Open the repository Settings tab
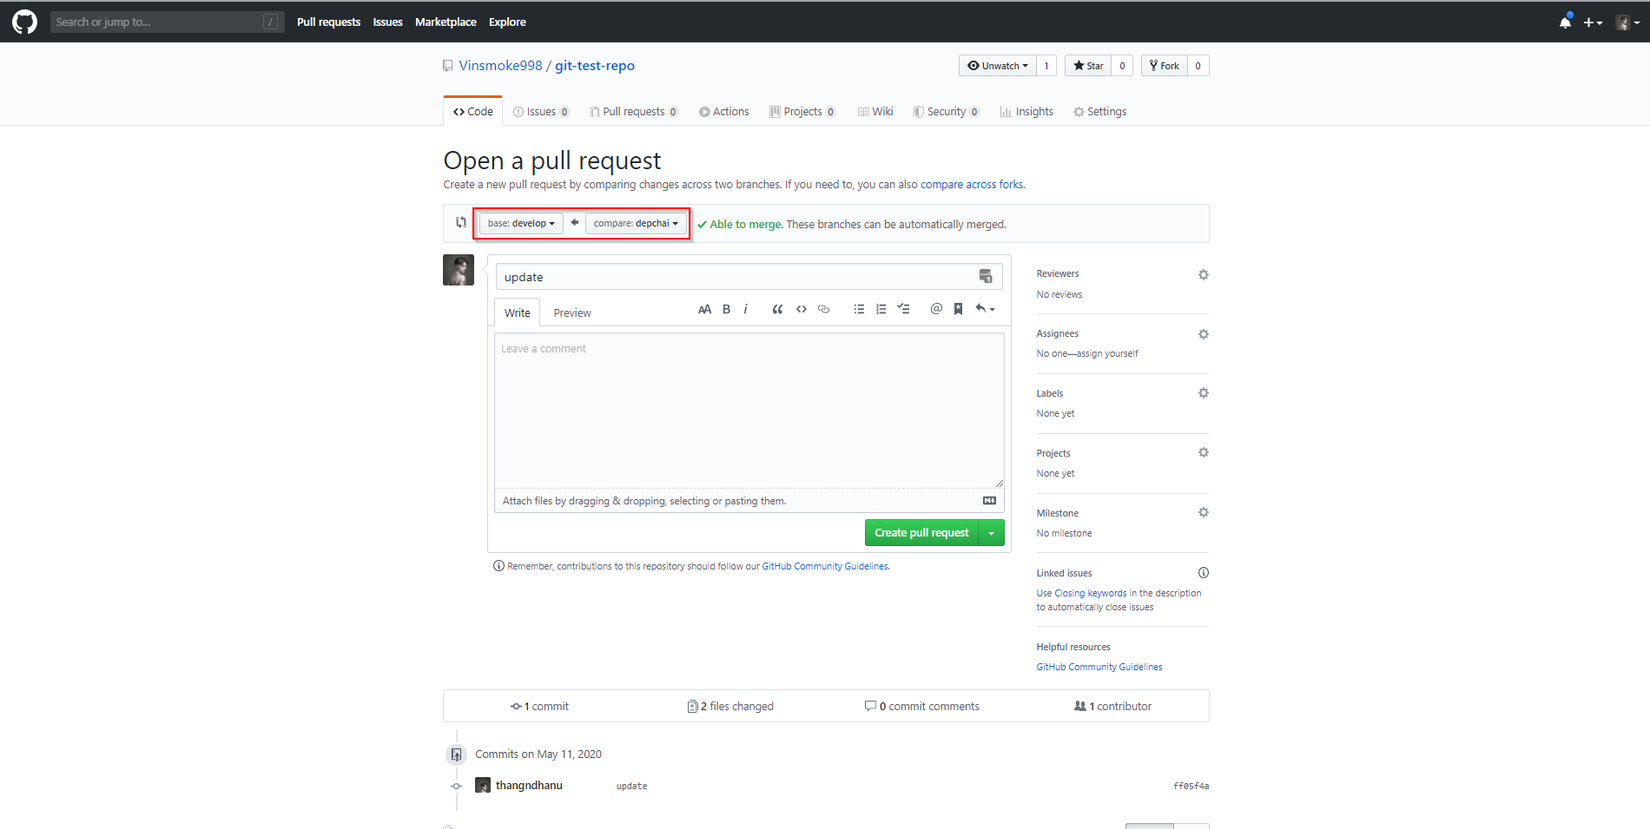1650x829 pixels. [1100, 112]
